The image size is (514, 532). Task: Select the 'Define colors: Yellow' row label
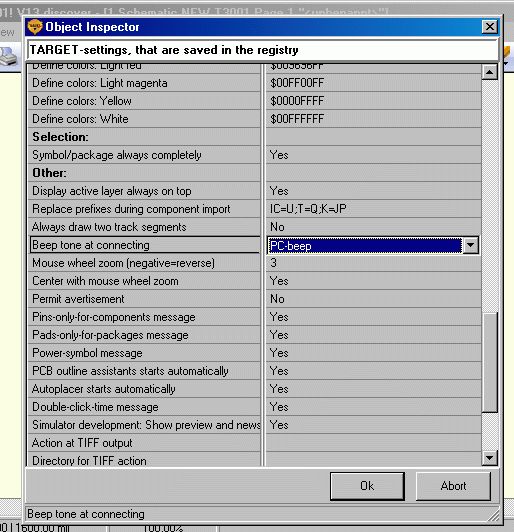tap(82, 101)
